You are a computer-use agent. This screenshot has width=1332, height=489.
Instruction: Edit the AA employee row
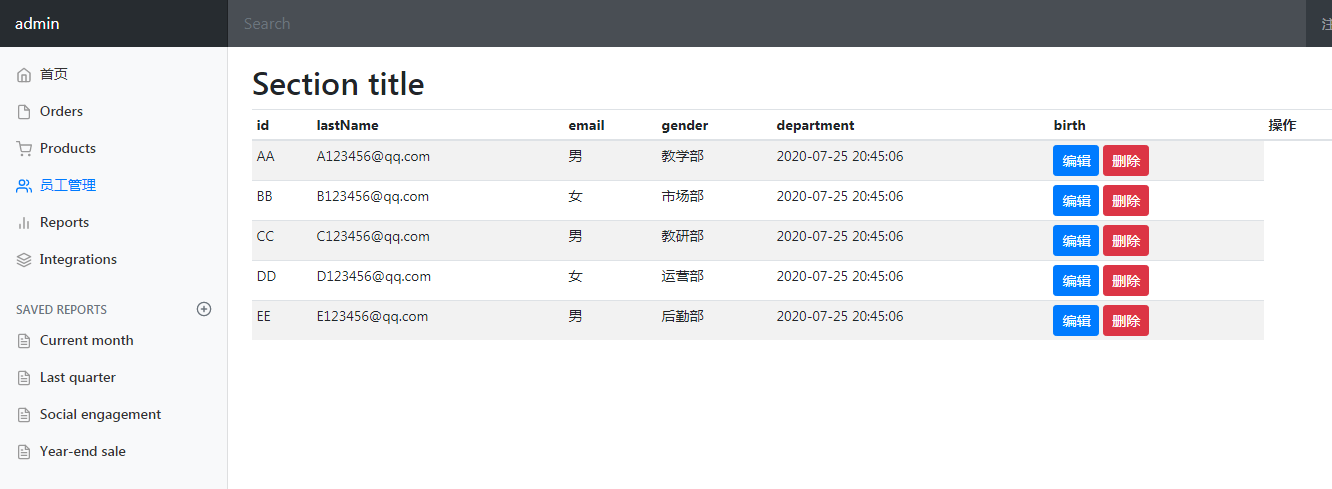click(1076, 160)
